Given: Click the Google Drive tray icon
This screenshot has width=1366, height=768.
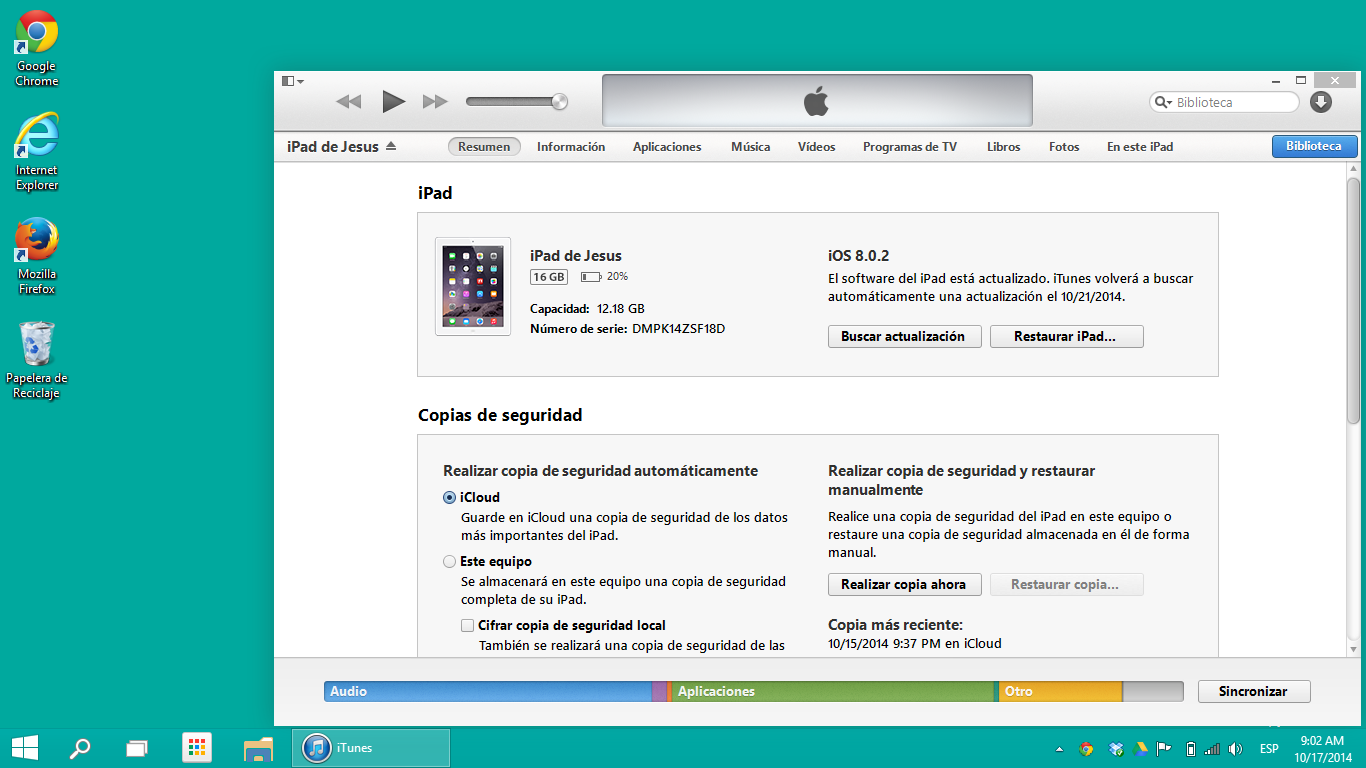Looking at the screenshot, I should (1141, 748).
